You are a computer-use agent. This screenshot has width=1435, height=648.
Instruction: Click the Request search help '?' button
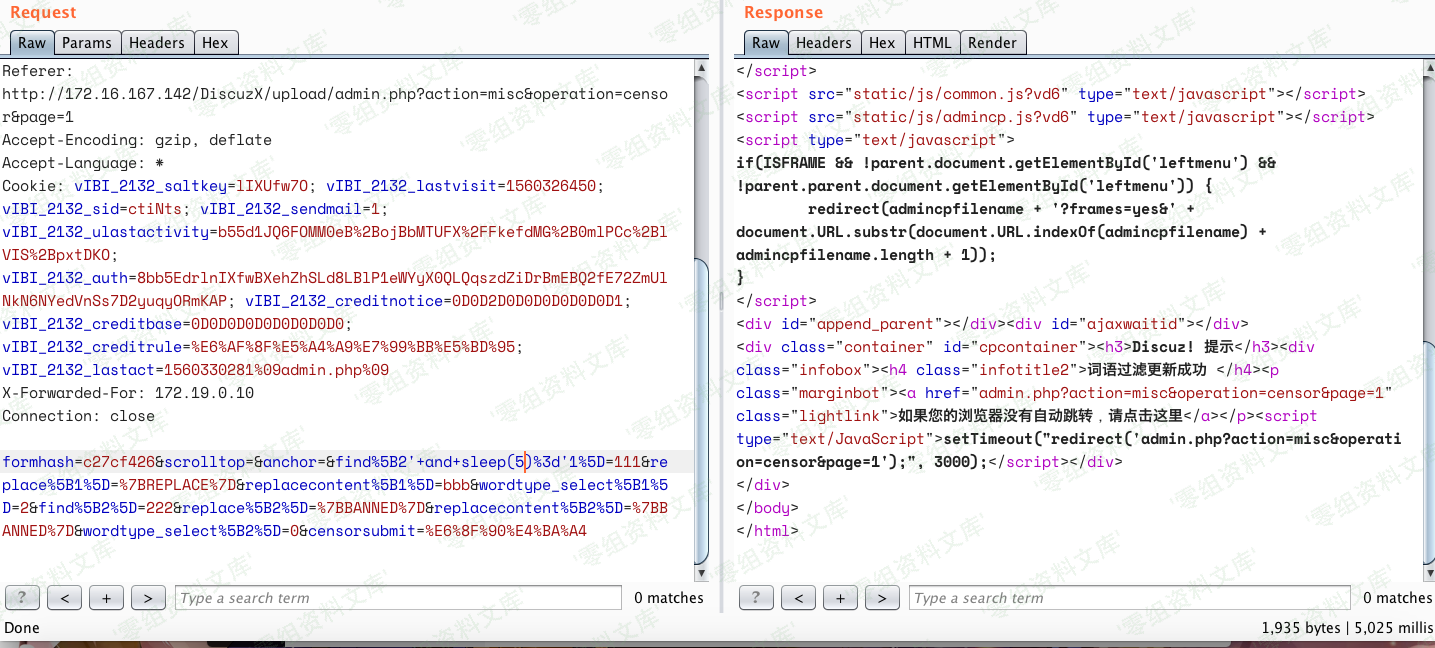tap(22, 598)
